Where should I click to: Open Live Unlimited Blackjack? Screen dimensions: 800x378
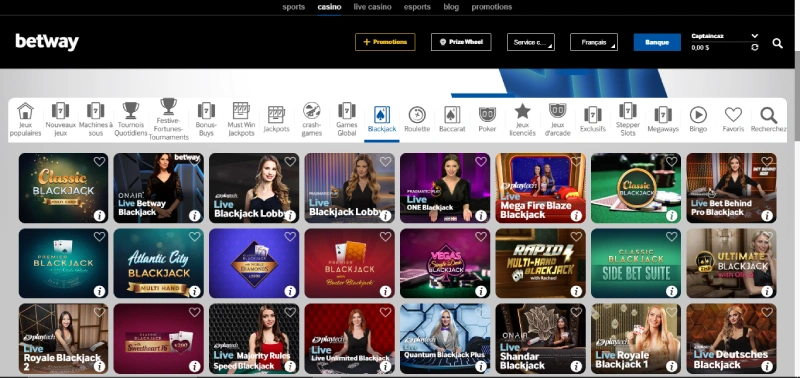click(x=349, y=339)
